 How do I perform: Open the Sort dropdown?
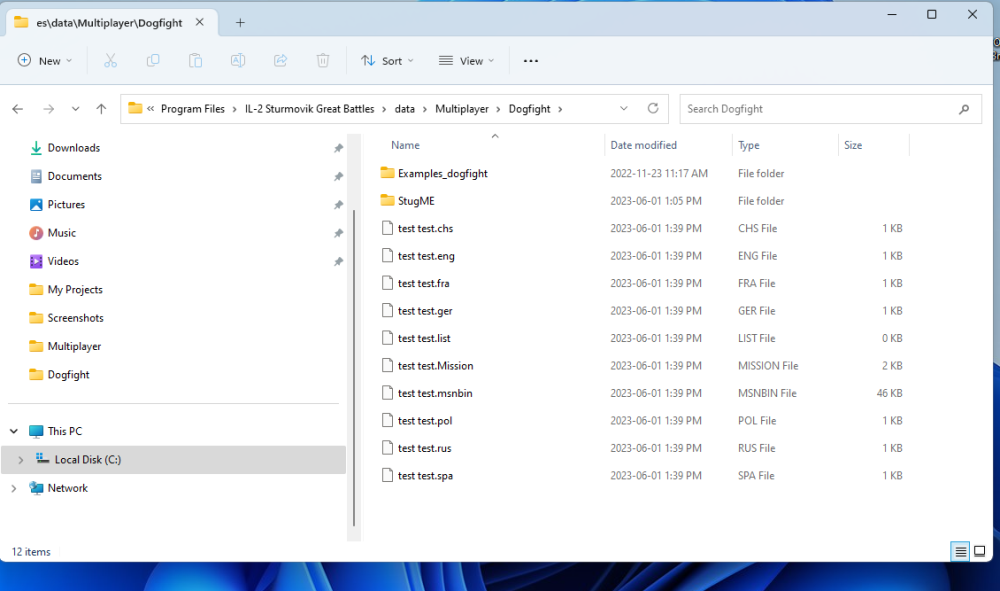pyautogui.click(x=387, y=61)
